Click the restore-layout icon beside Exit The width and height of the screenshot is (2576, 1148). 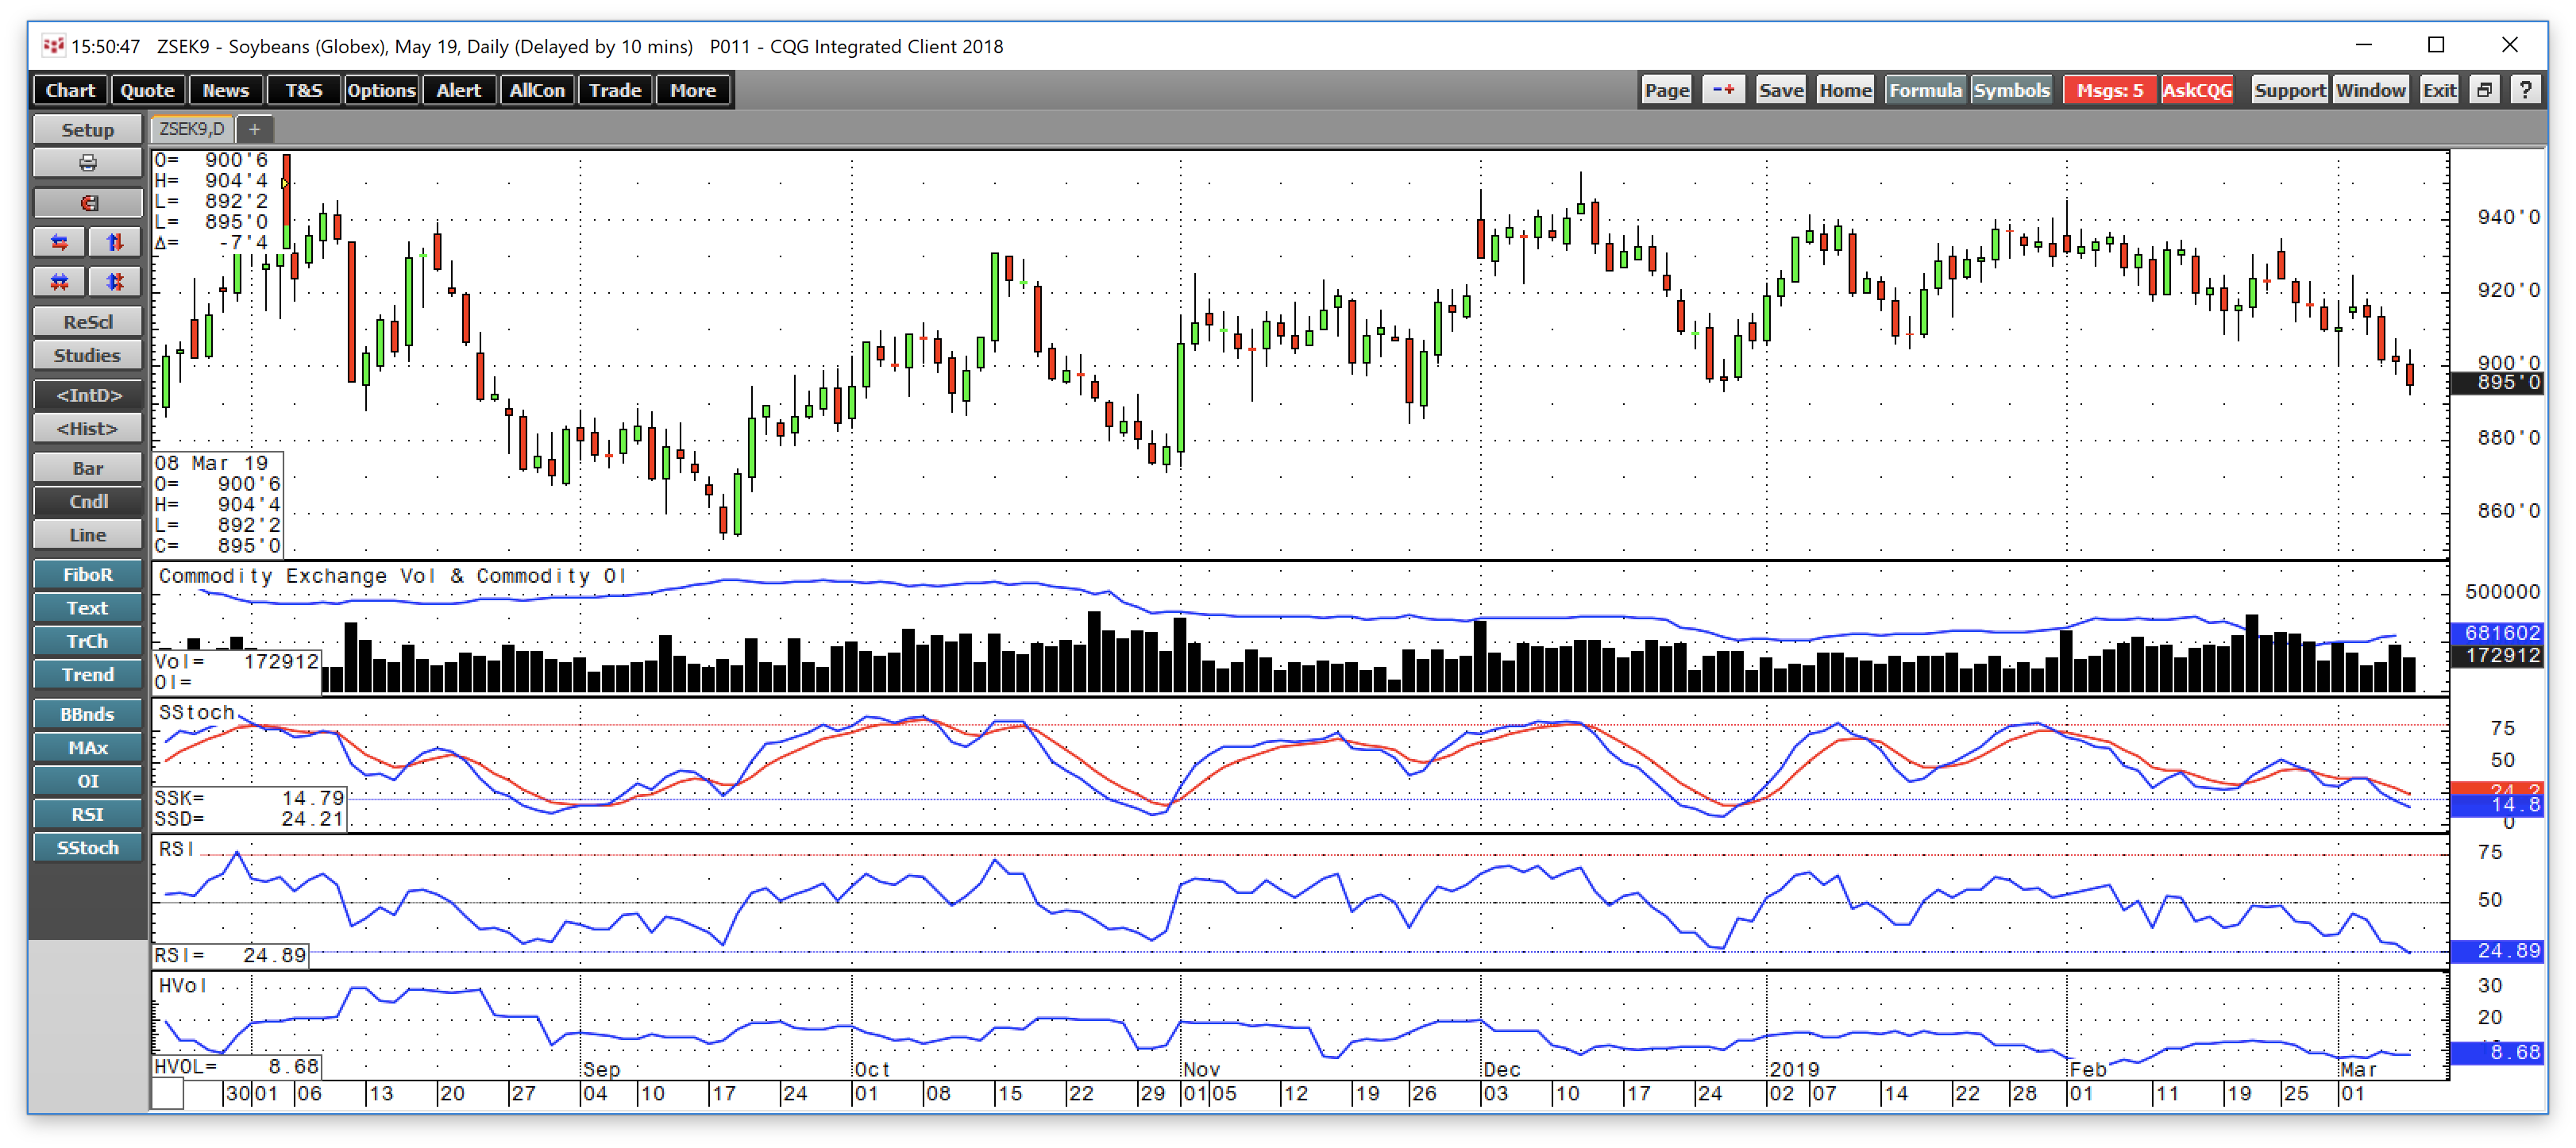(x=2484, y=89)
